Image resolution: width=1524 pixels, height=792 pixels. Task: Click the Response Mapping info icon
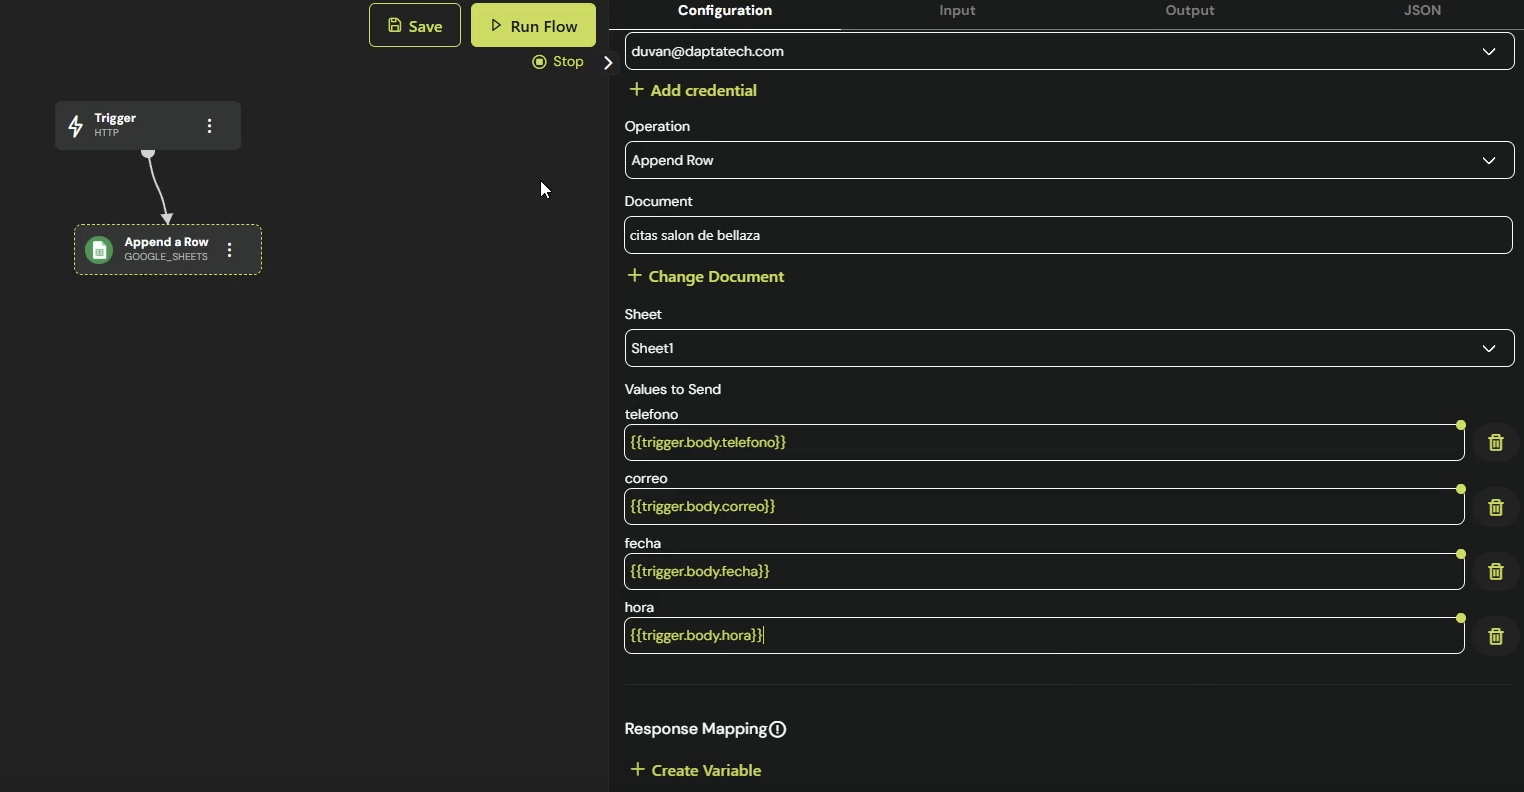(778, 730)
